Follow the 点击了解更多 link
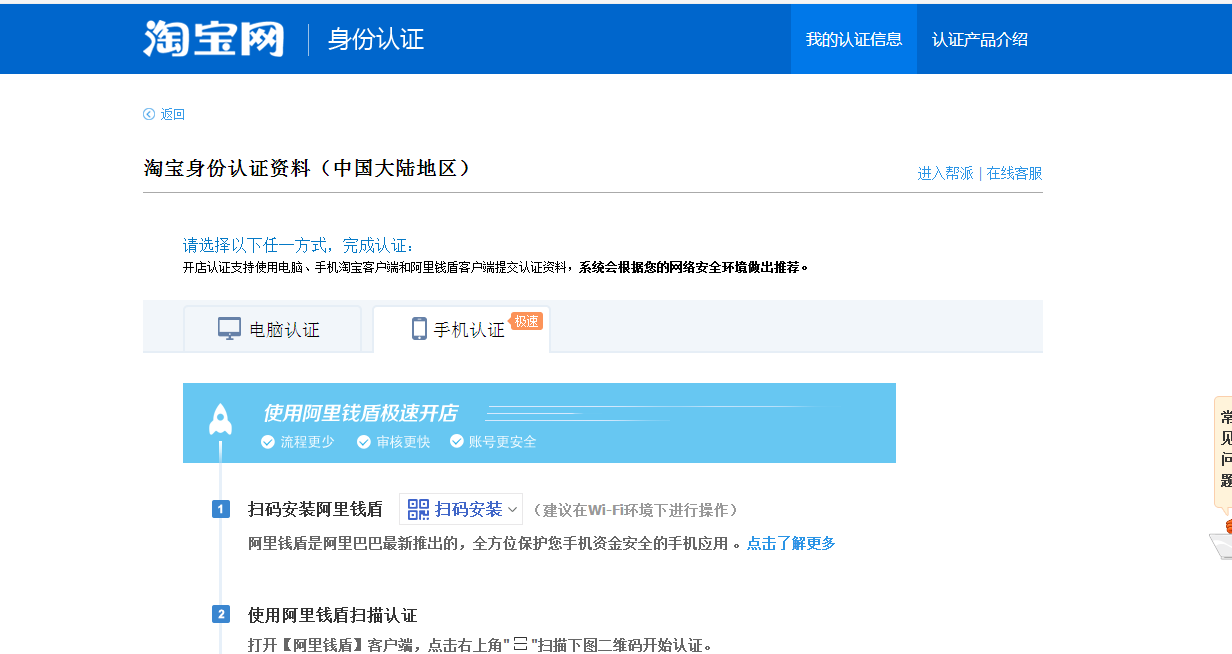Image resolution: width=1232 pixels, height=654 pixels. point(790,543)
